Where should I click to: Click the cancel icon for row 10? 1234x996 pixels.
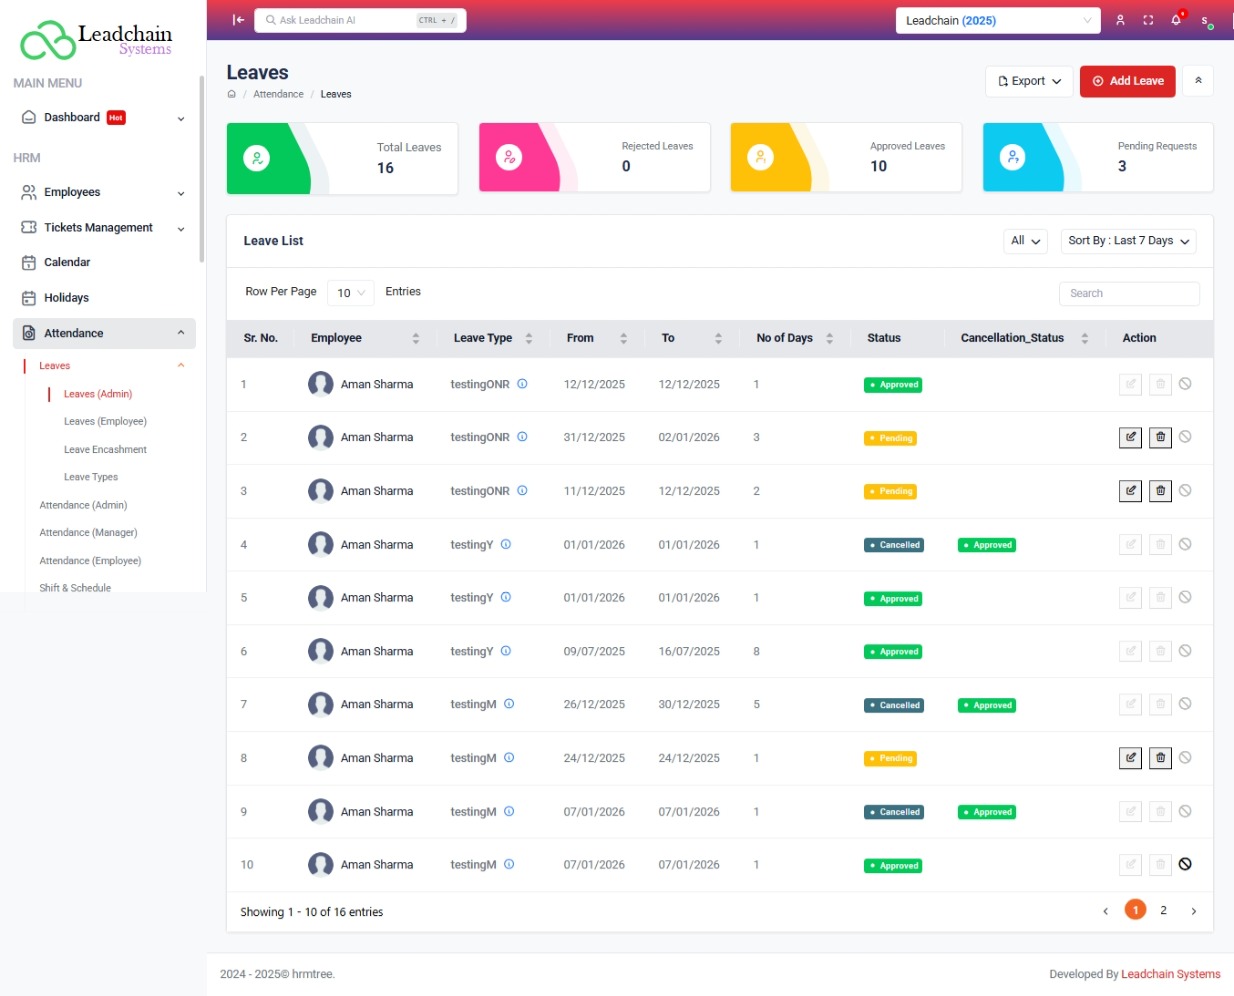click(1185, 865)
